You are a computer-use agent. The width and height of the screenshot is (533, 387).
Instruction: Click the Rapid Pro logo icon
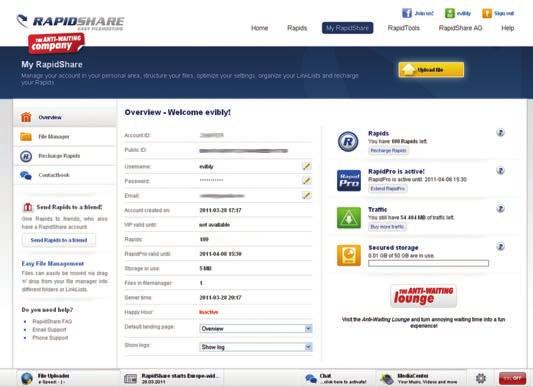point(349,180)
